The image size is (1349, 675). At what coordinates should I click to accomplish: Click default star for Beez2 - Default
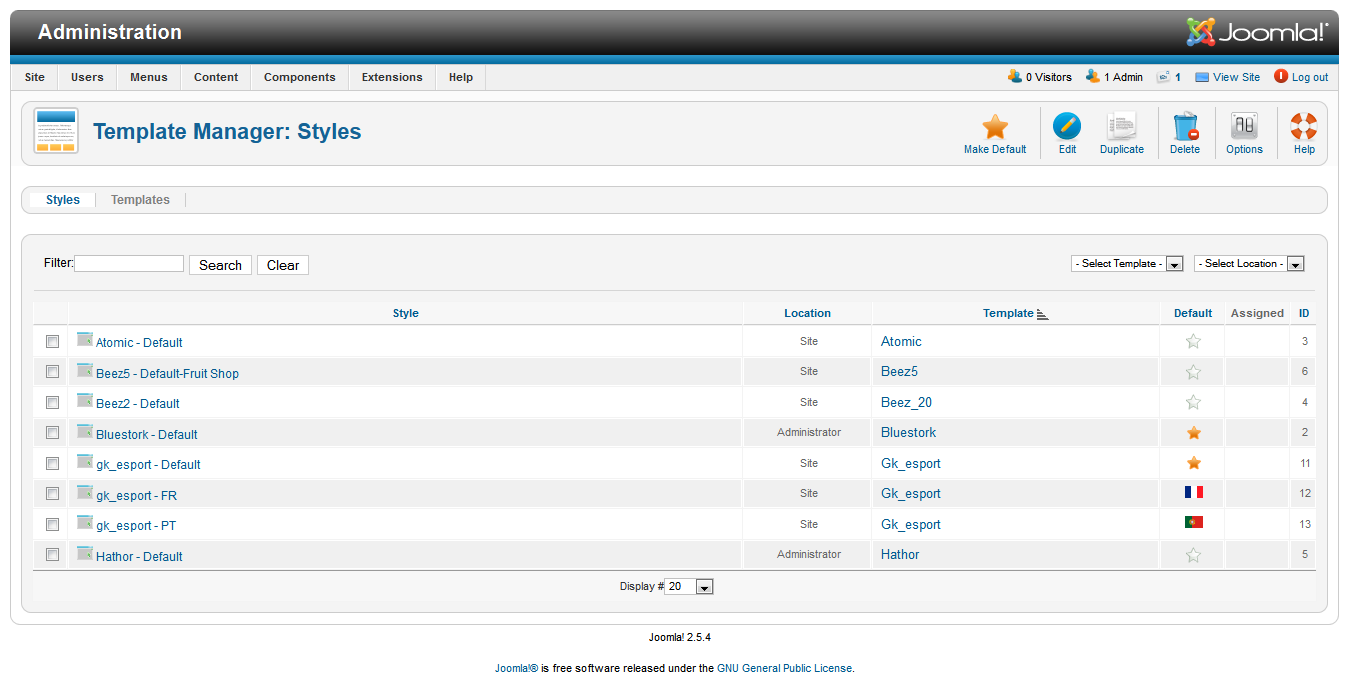point(1193,402)
